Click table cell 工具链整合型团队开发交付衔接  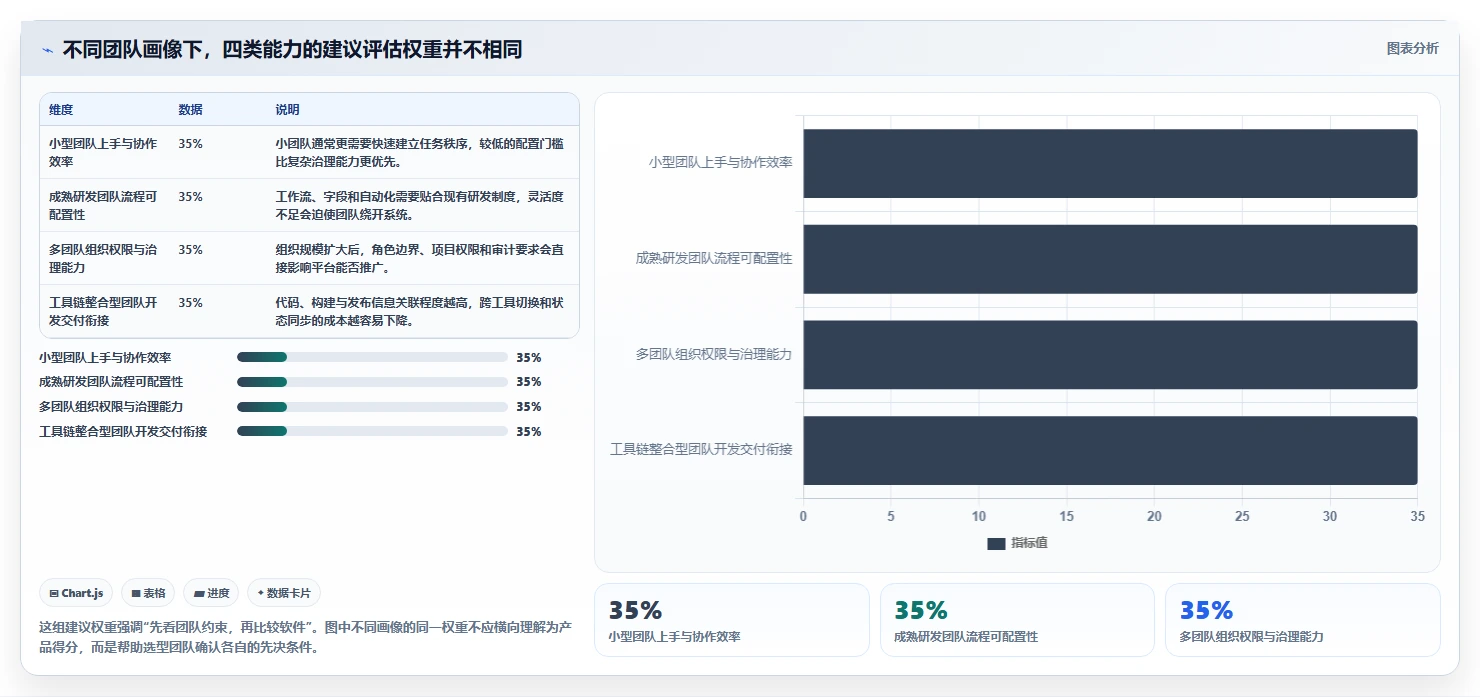point(103,311)
